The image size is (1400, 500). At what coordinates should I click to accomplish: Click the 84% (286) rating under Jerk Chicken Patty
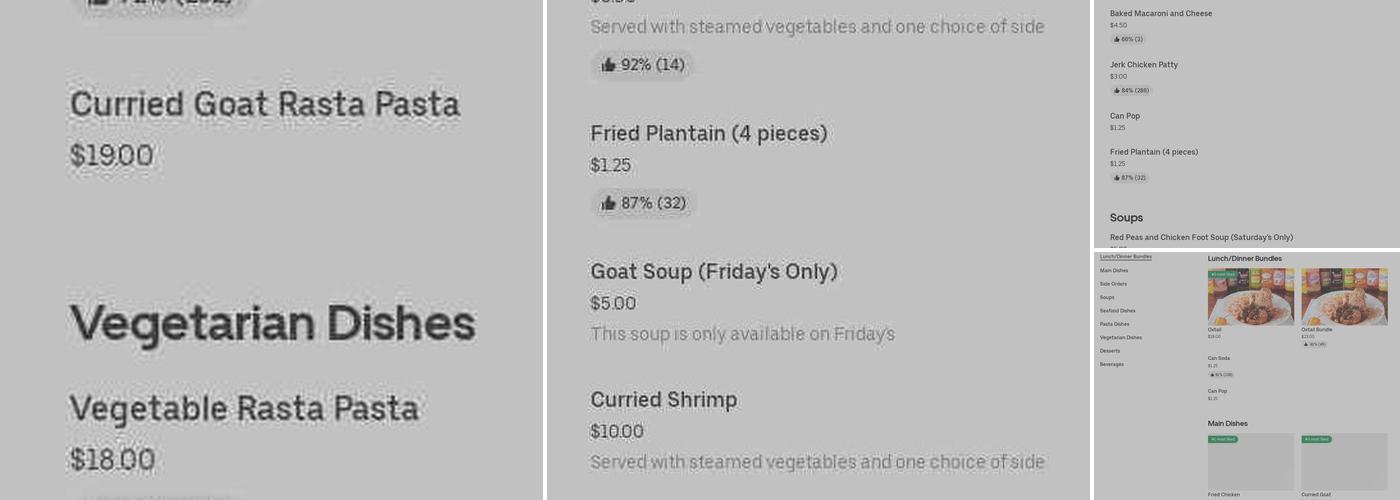click(x=1131, y=90)
